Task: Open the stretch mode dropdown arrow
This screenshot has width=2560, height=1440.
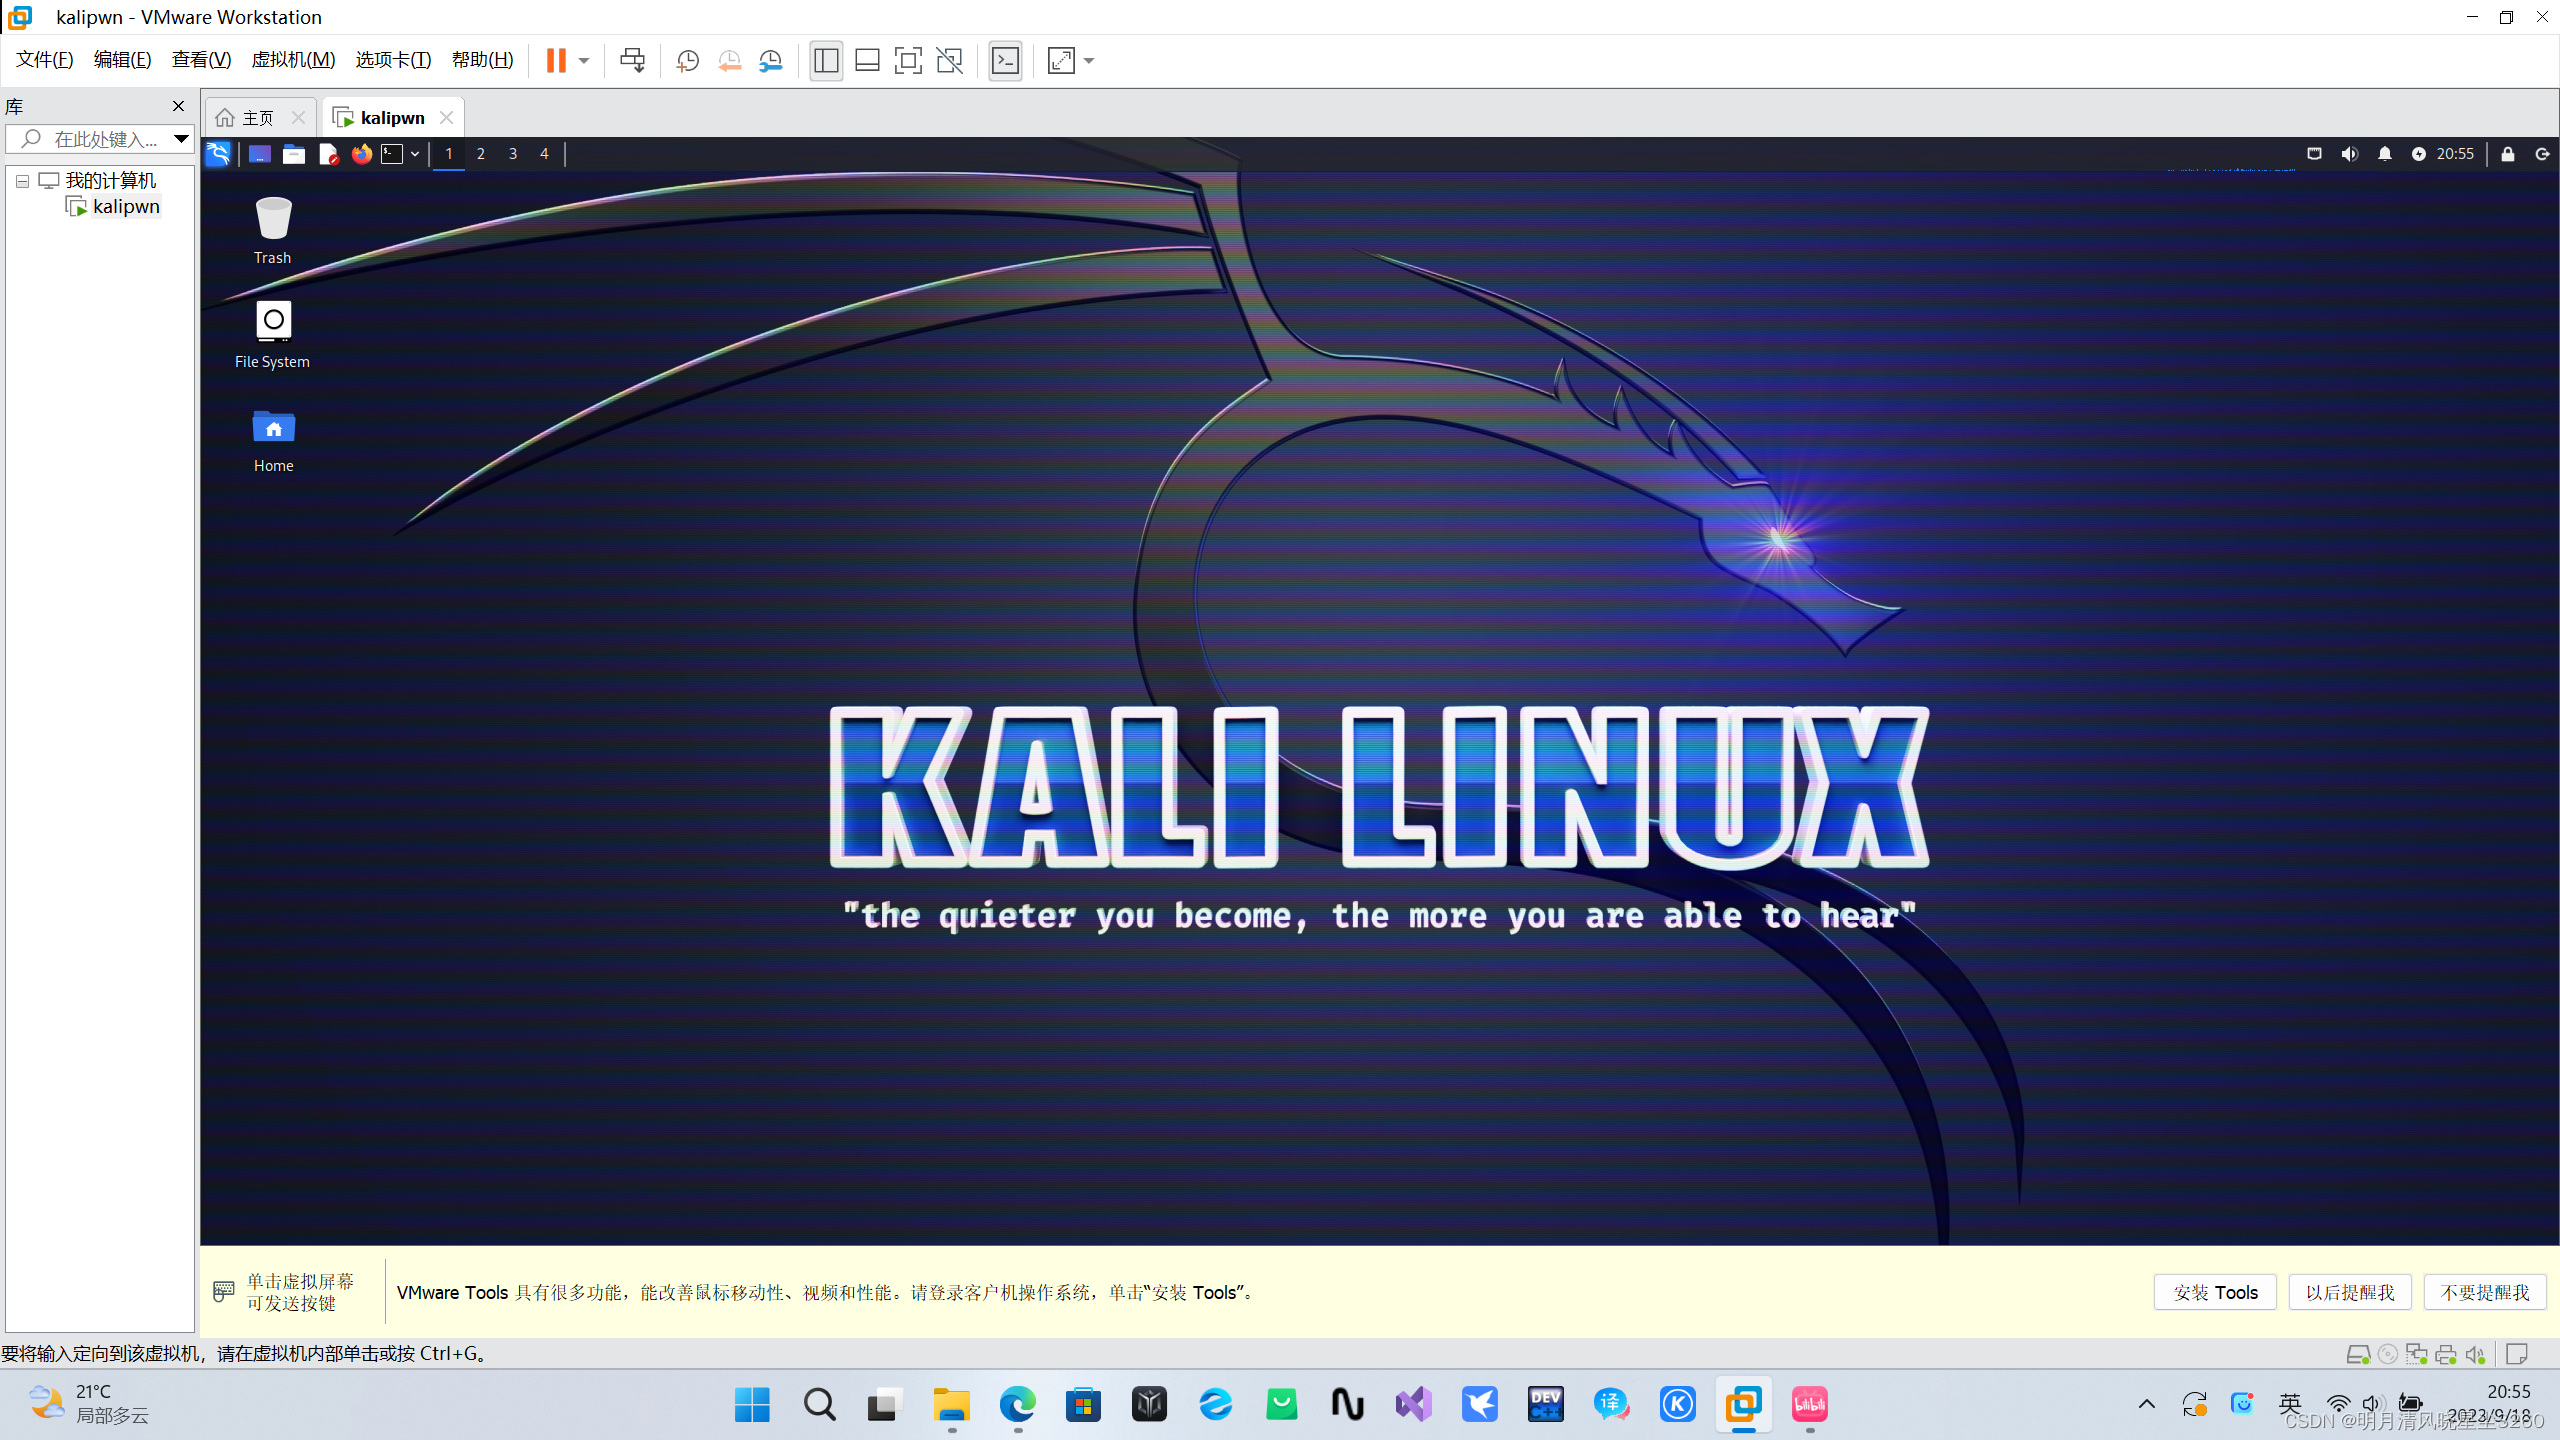Action: pos(1089,61)
